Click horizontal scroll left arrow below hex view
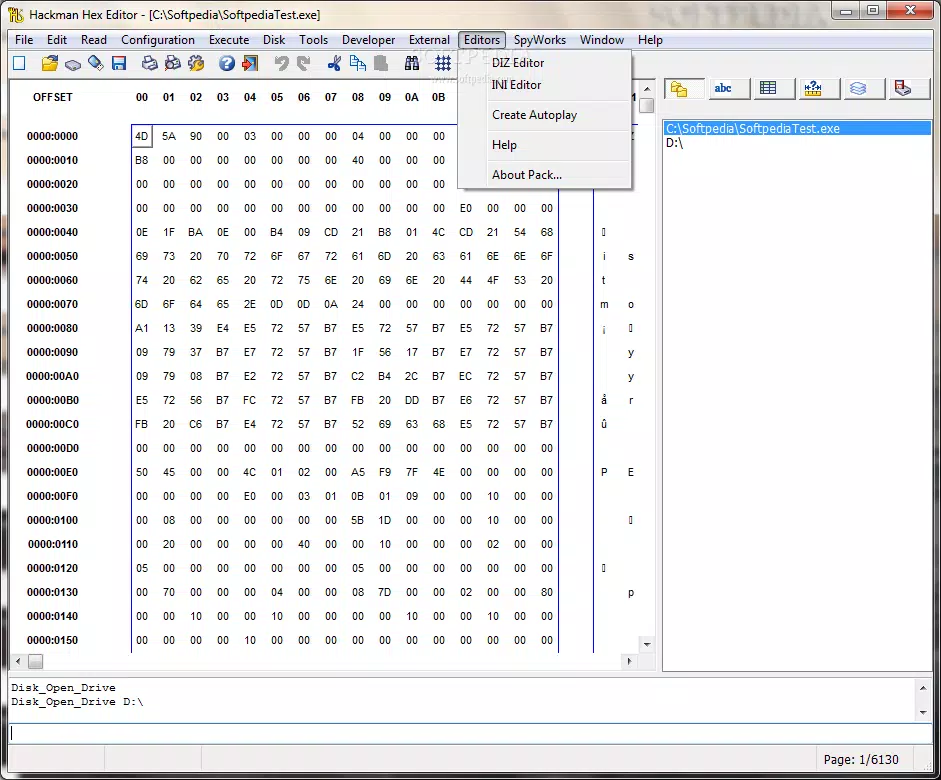This screenshot has width=941, height=780. pos(18,661)
